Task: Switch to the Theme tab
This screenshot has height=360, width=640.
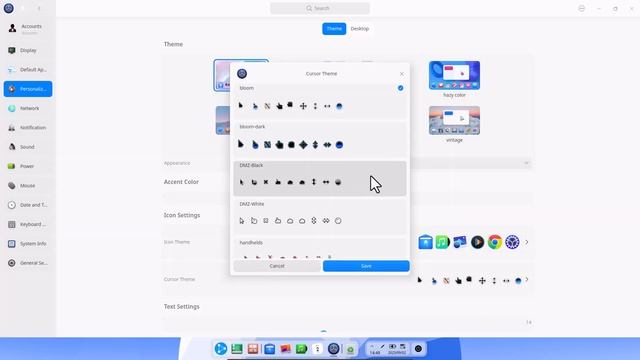Action: (x=334, y=29)
